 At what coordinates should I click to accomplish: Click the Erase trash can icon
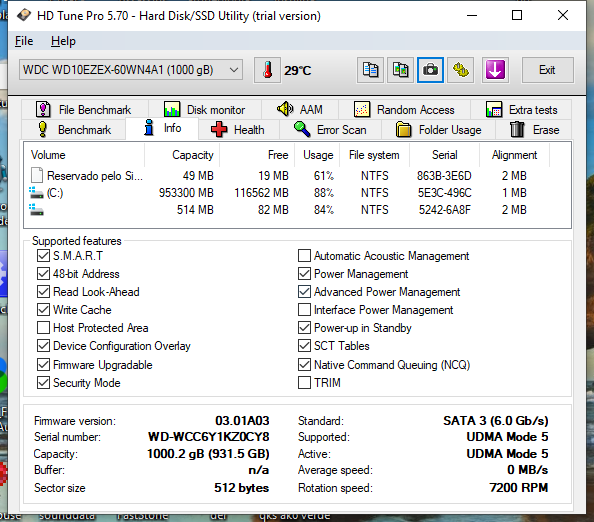pos(517,130)
